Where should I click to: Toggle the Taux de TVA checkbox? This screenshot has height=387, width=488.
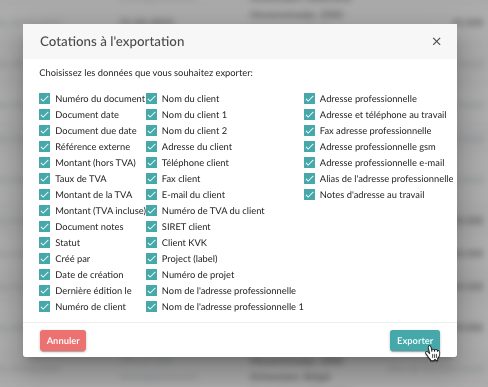[x=44, y=179]
